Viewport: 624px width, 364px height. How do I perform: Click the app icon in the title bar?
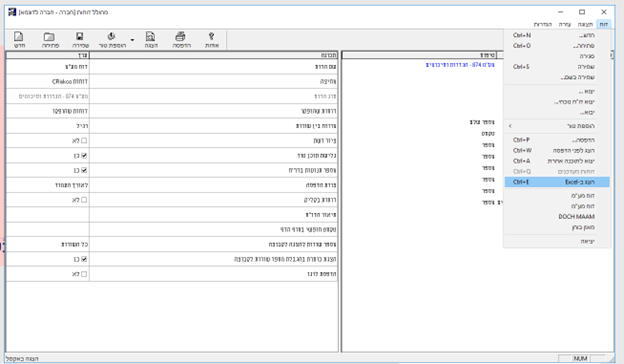(x=12, y=12)
